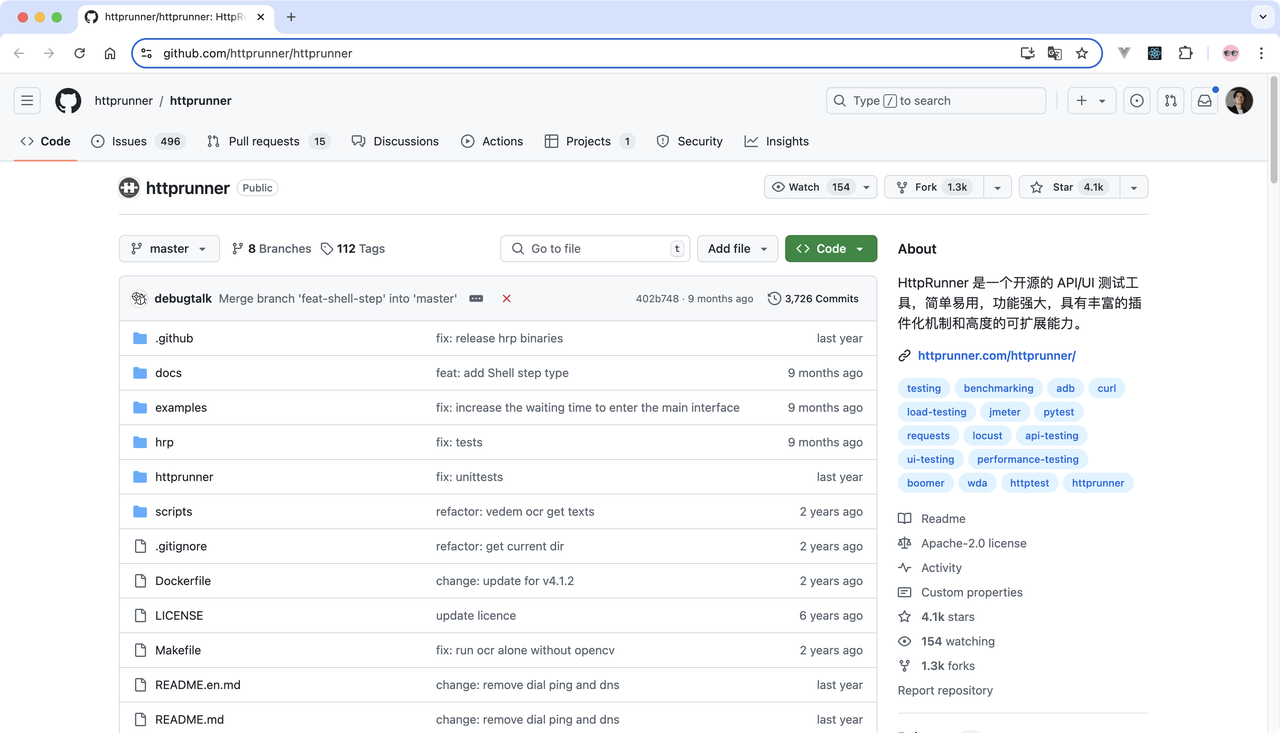
Task: Open the Actions tab
Action: point(492,141)
